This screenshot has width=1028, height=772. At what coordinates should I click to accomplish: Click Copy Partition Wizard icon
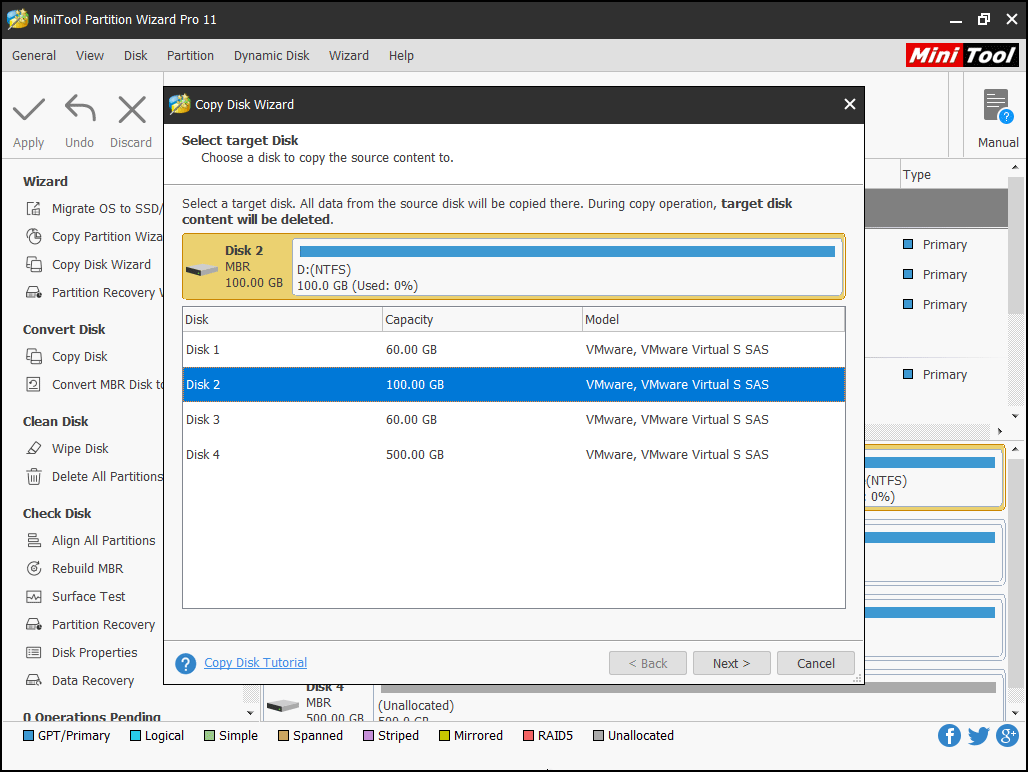(x=33, y=237)
